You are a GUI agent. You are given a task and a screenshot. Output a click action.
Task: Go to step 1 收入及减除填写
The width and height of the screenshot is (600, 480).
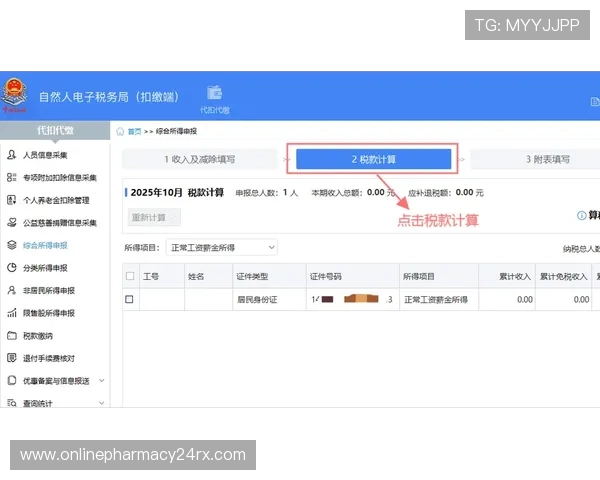pos(199,159)
